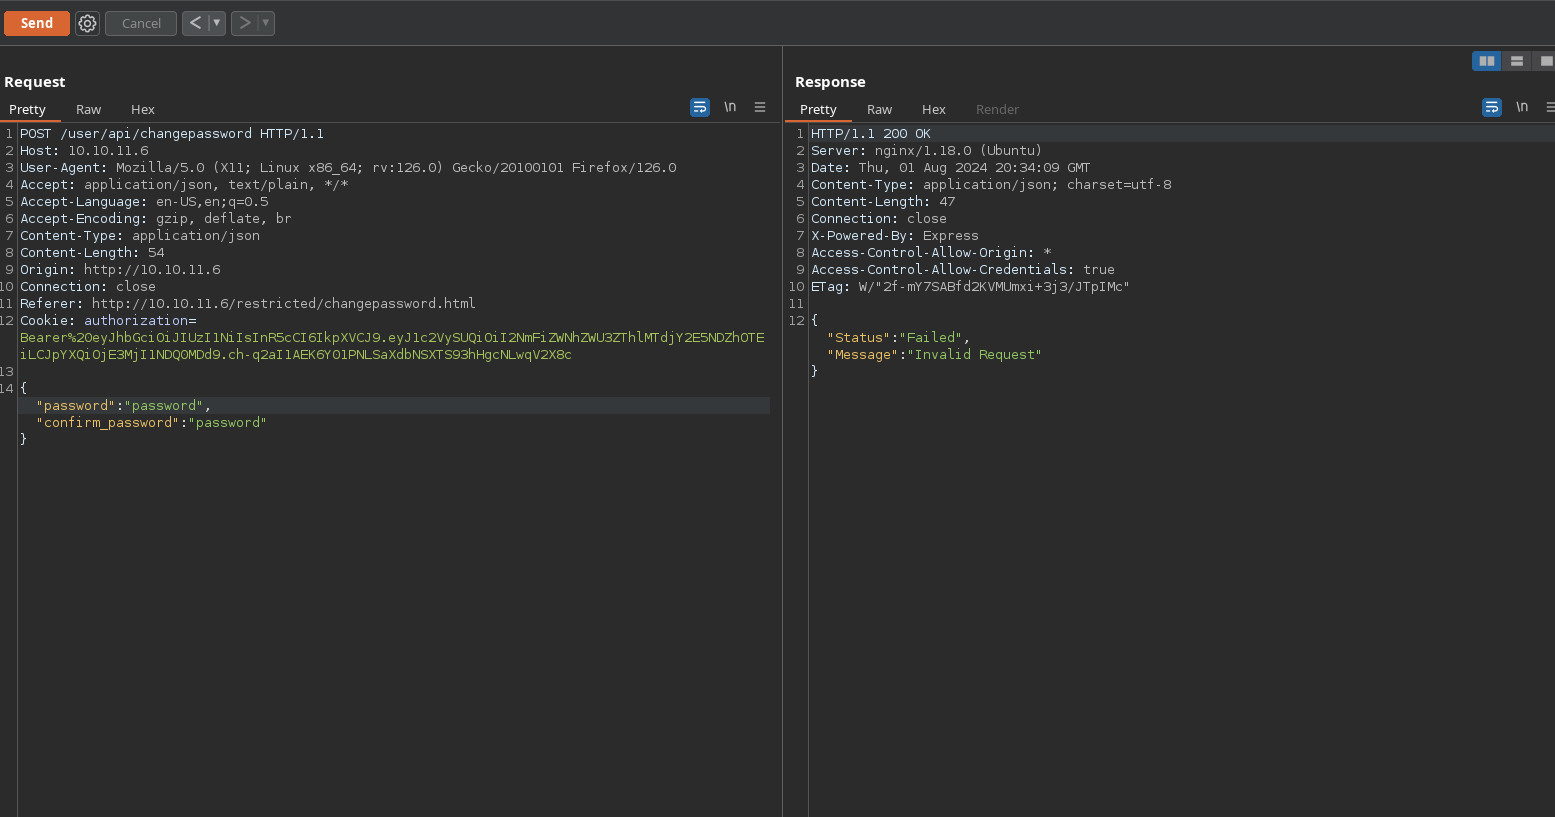Viewport: 1555px width, 817px height.
Task: Click the Access-Control-Allow-Origin response header
Action: coord(931,253)
